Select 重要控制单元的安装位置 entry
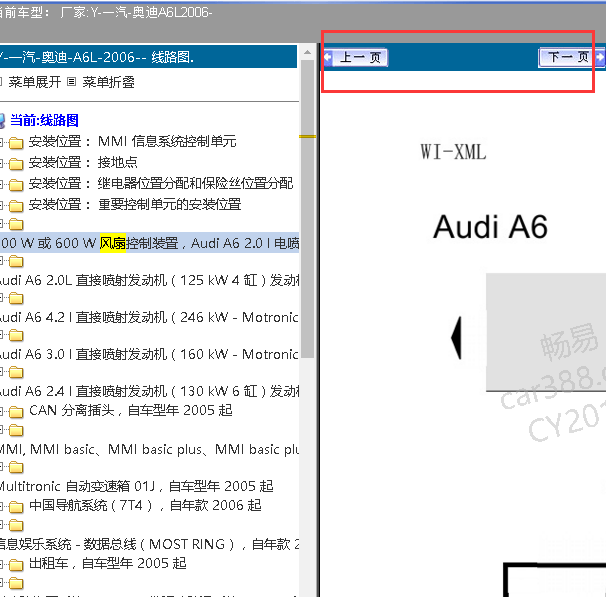606x597 pixels. (x=135, y=204)
